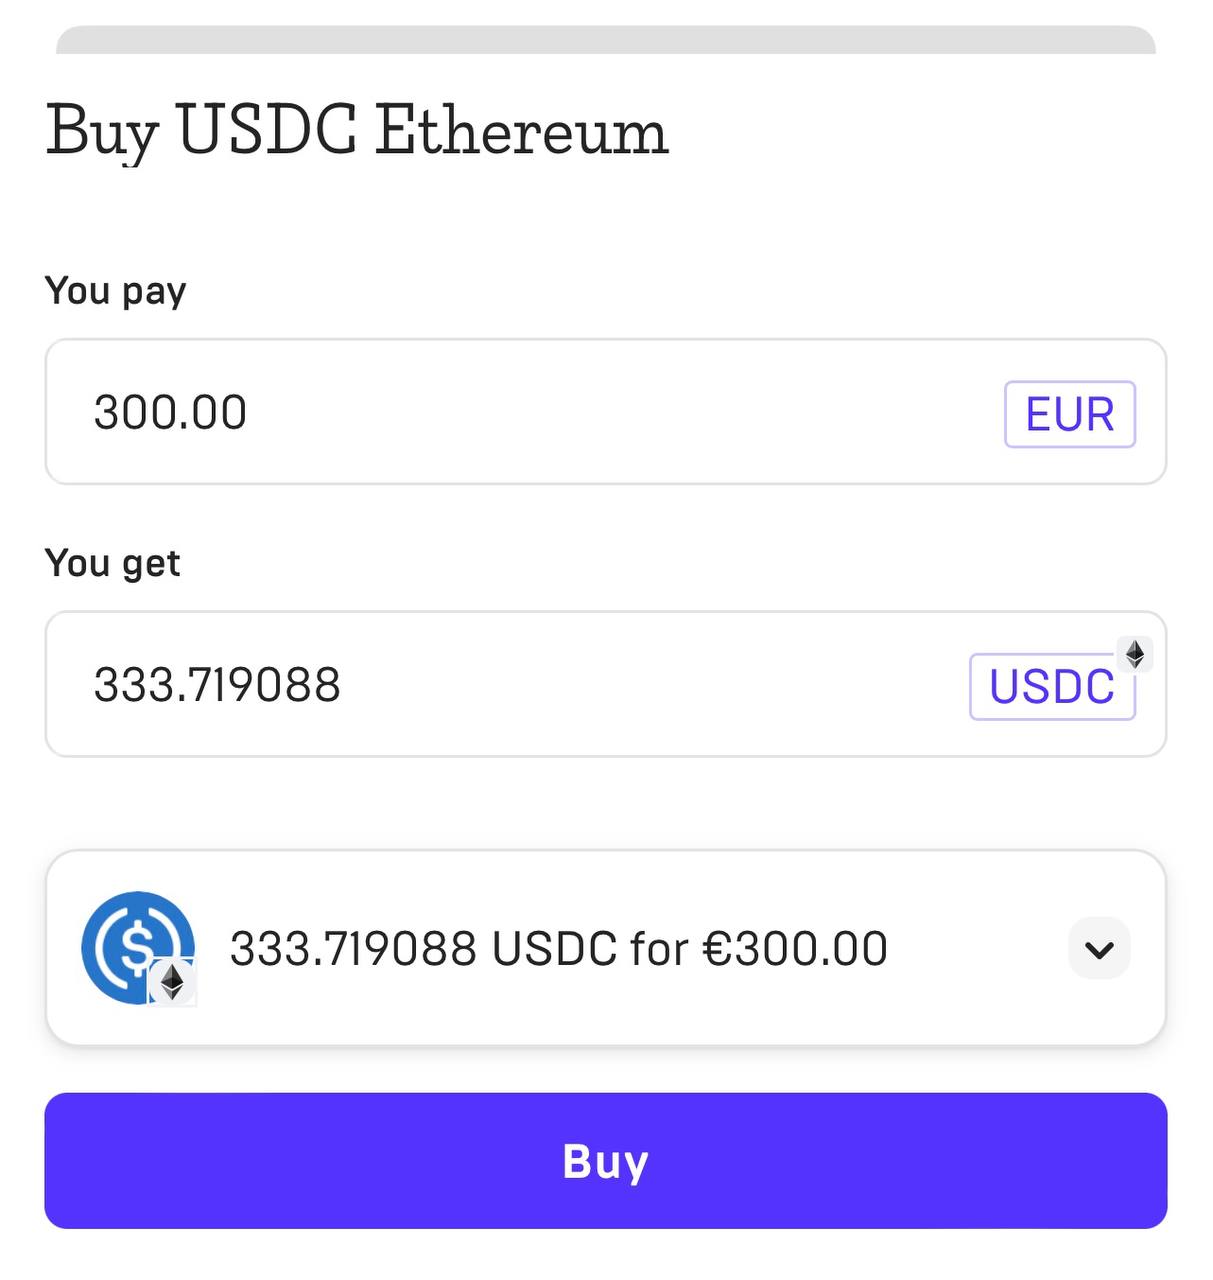Focus the You get amount field 333.719088
This screenshot has height=1280, width=1213.
(606, 684)
